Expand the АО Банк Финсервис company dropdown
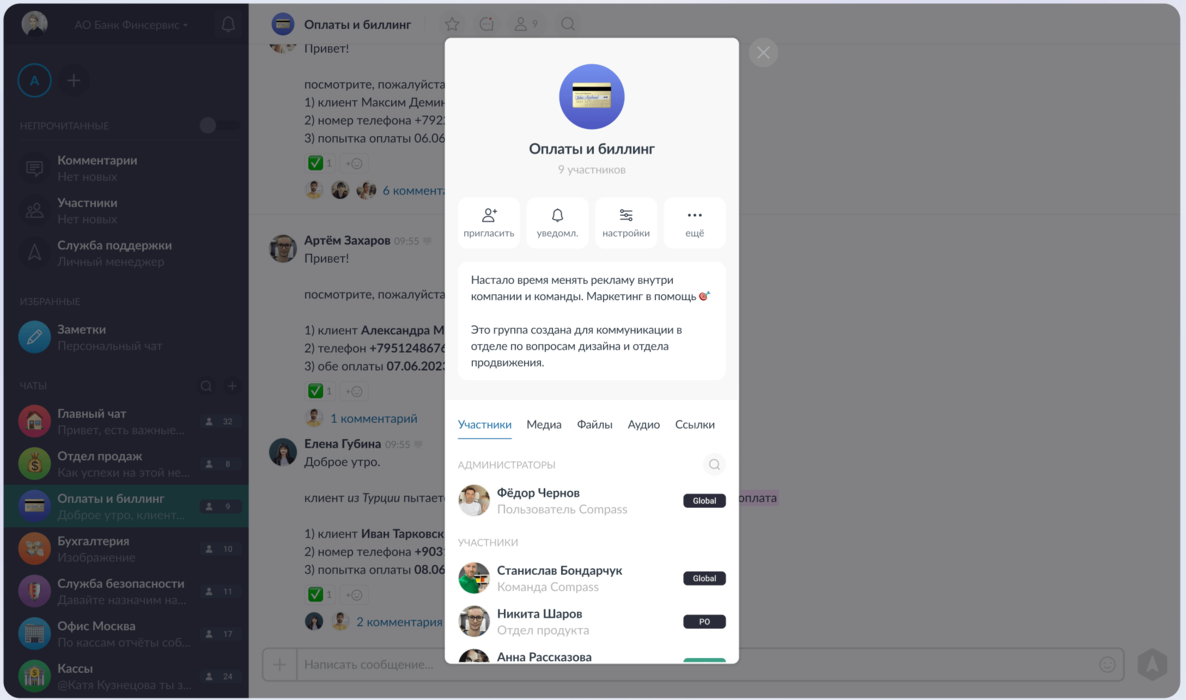Screen dimensions: 1186x700 point(131,25)
